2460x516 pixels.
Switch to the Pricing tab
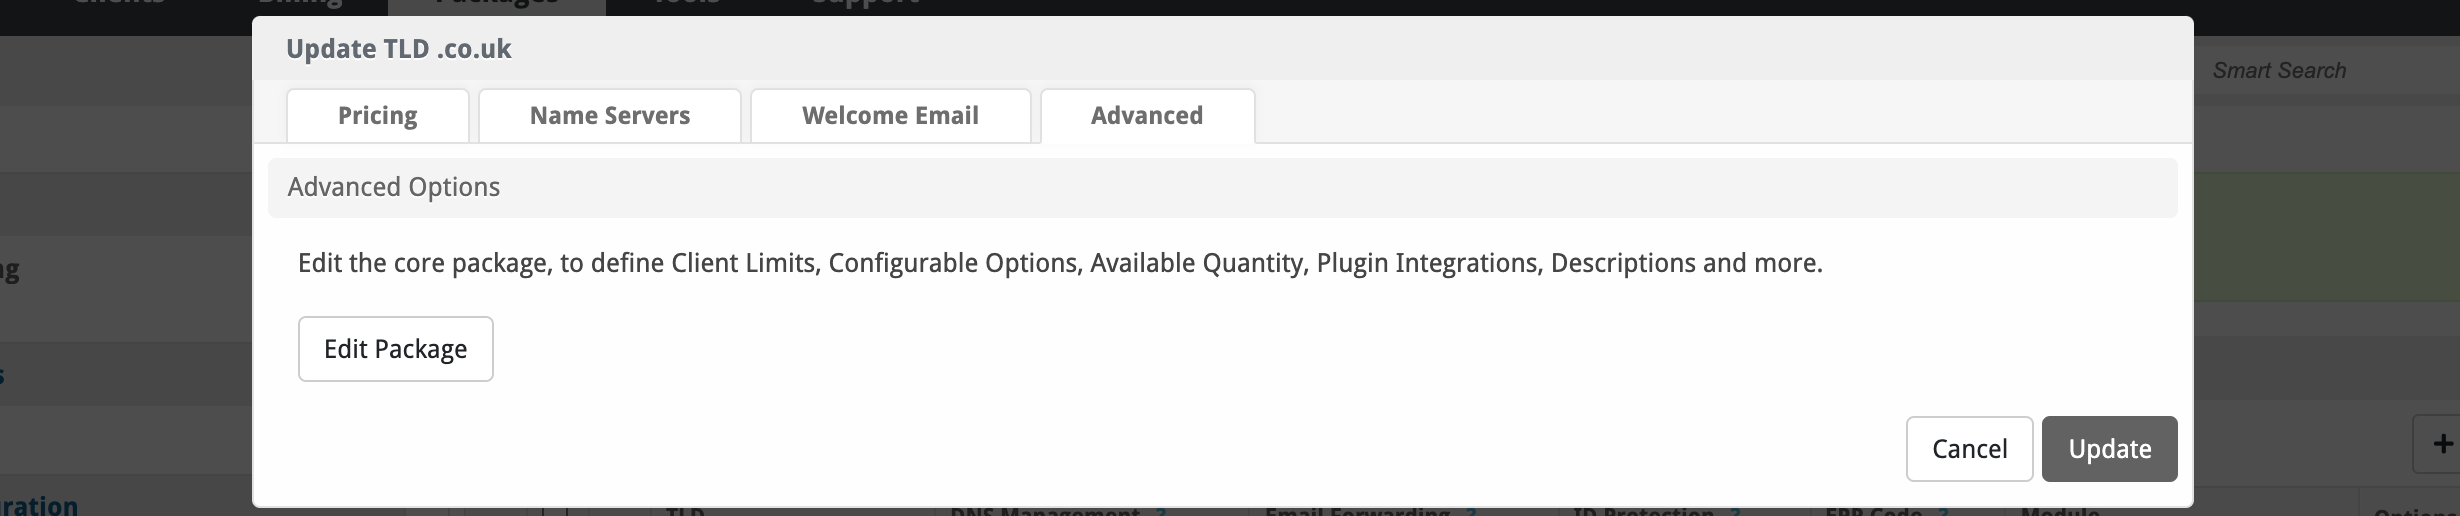[x=377, y=116]
